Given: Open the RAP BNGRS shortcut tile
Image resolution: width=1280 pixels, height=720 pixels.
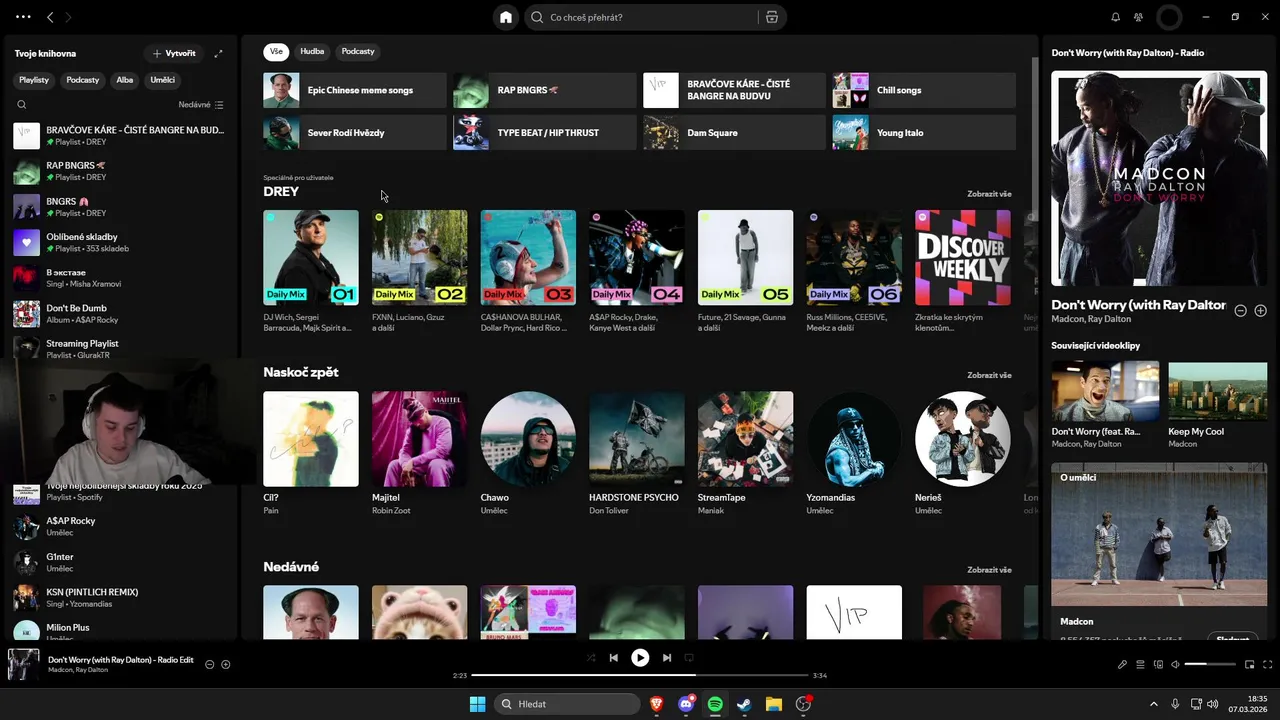Looking at the screenshot, I should [x=545, y=90].
